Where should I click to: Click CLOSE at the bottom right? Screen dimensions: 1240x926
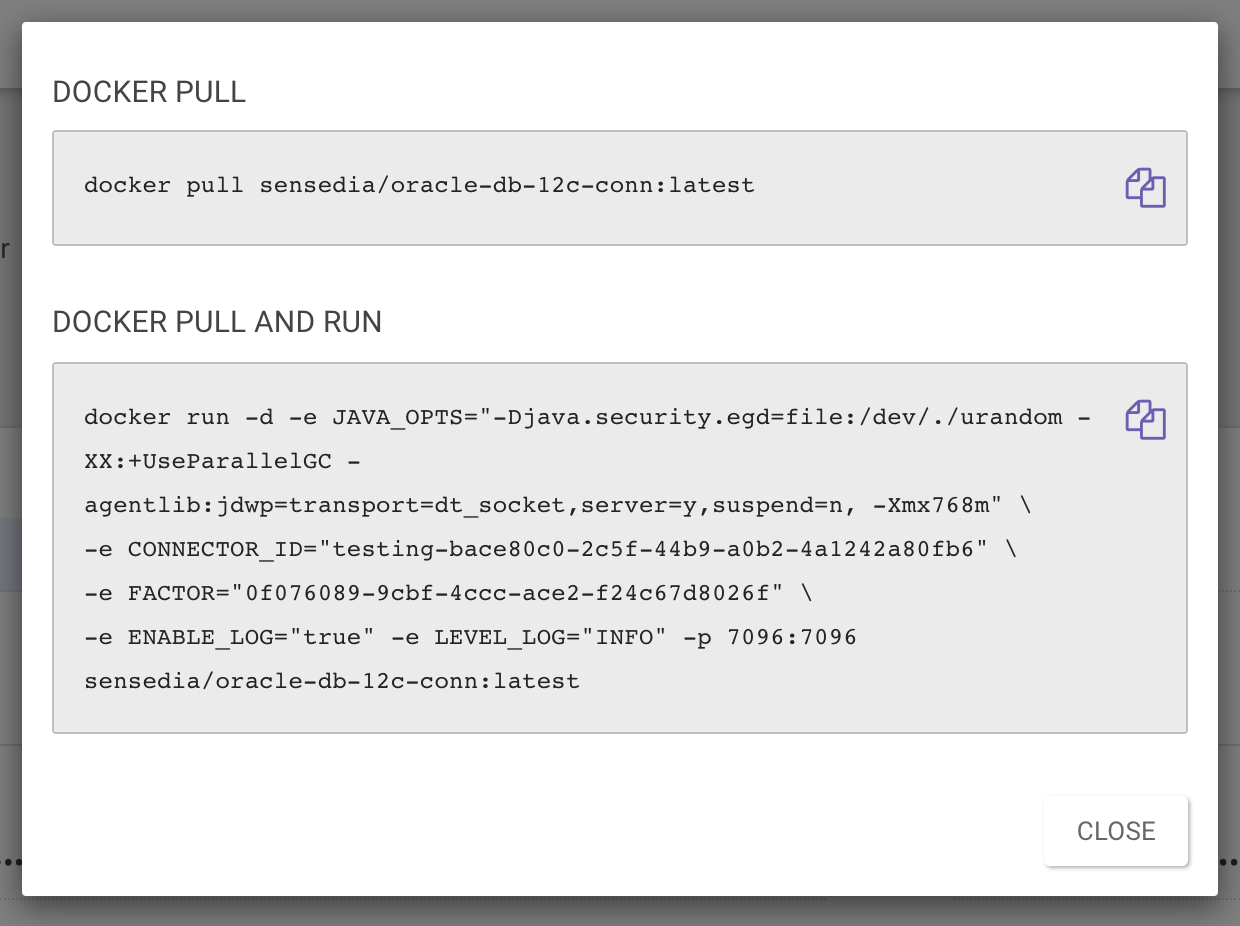(x=1115, y=831)
